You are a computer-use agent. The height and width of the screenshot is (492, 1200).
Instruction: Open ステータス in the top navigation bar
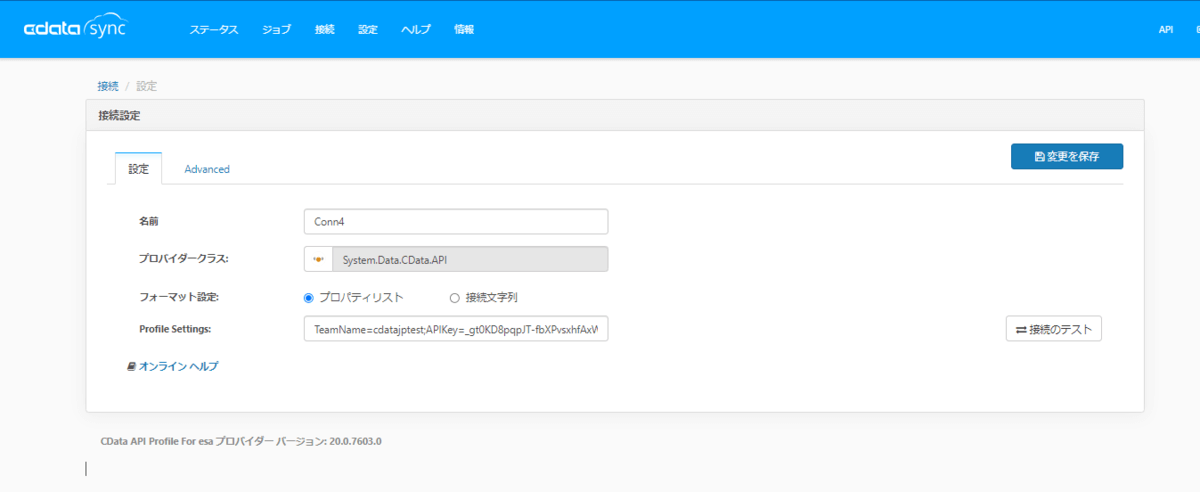click(x=214, y=30)
